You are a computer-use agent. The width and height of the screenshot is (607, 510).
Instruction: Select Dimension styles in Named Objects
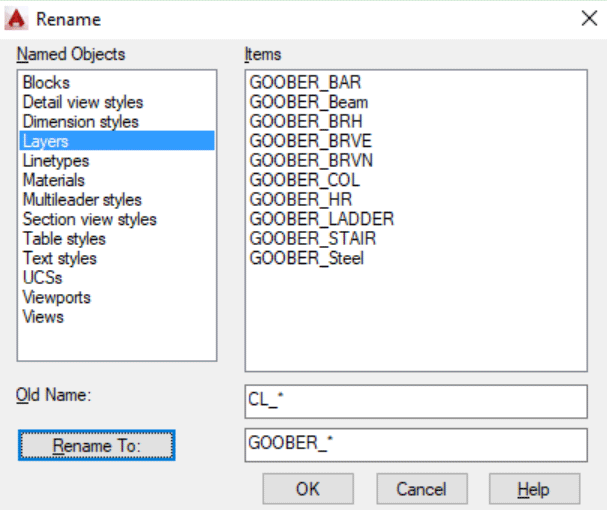tap(81, 122)
